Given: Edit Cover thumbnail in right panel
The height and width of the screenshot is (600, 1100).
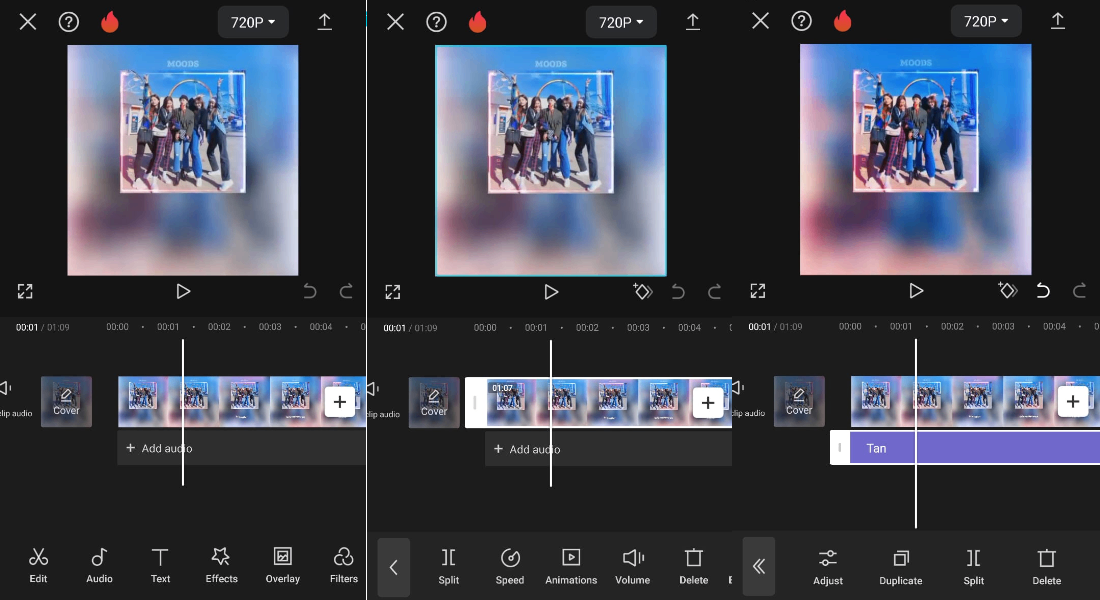Looking at the screenshot, I should (x=799, y=401).
